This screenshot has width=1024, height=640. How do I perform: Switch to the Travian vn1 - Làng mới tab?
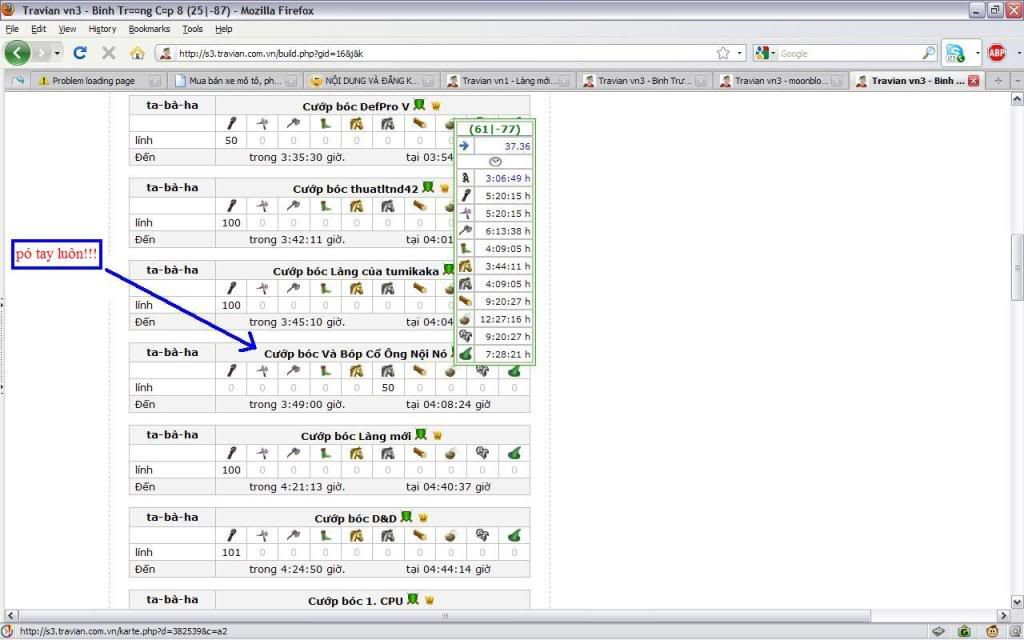point(507,80)
